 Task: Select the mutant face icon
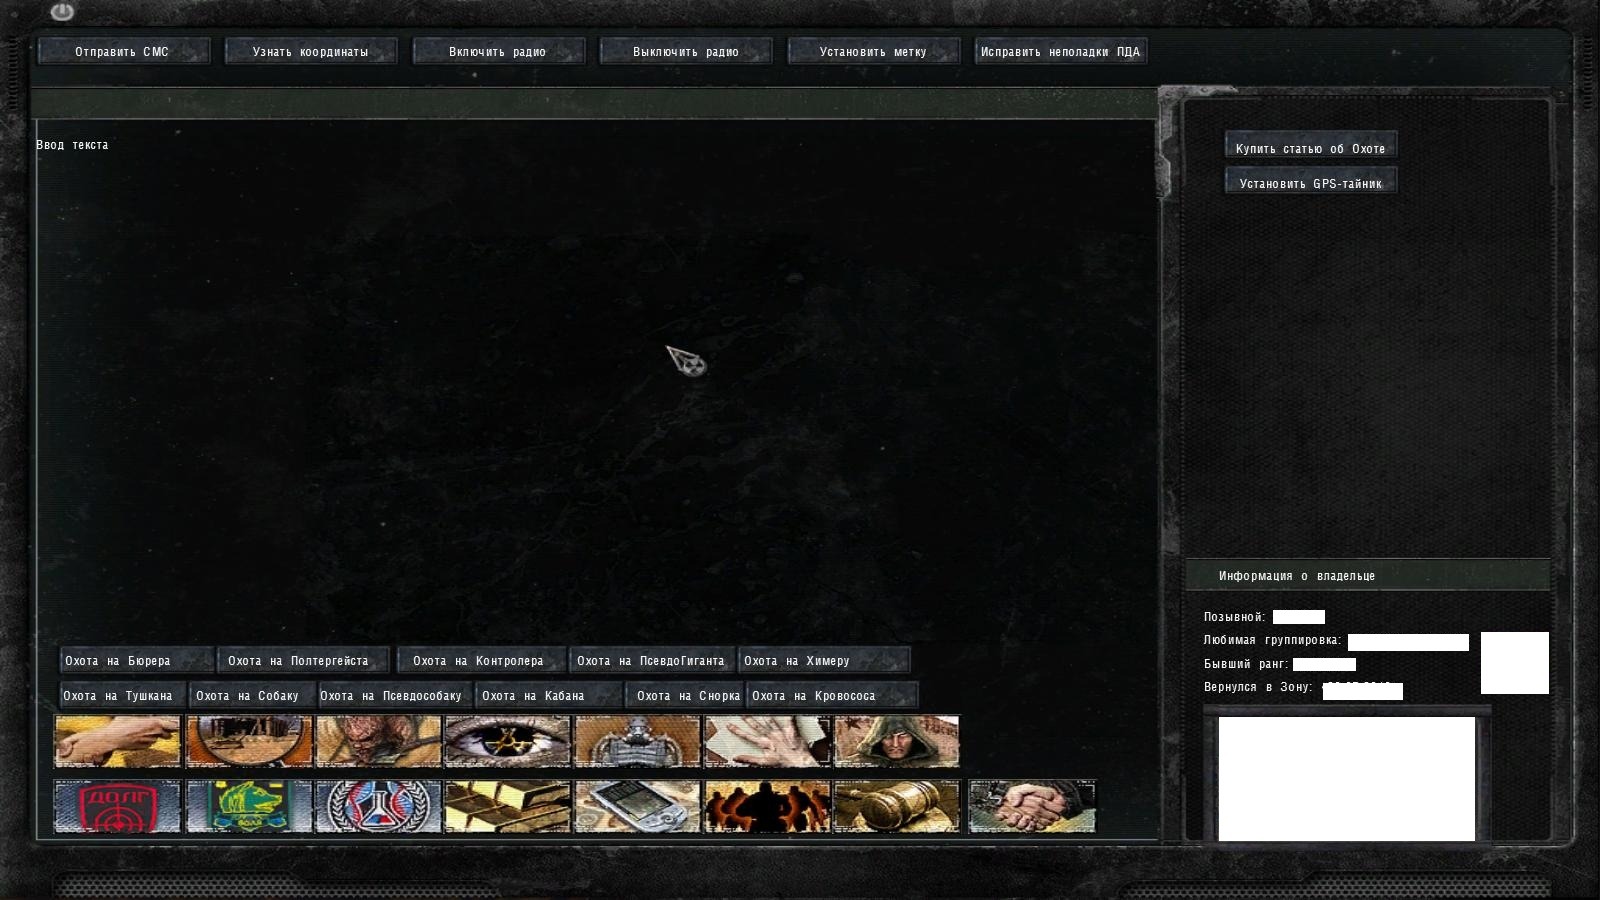(378, 741)
